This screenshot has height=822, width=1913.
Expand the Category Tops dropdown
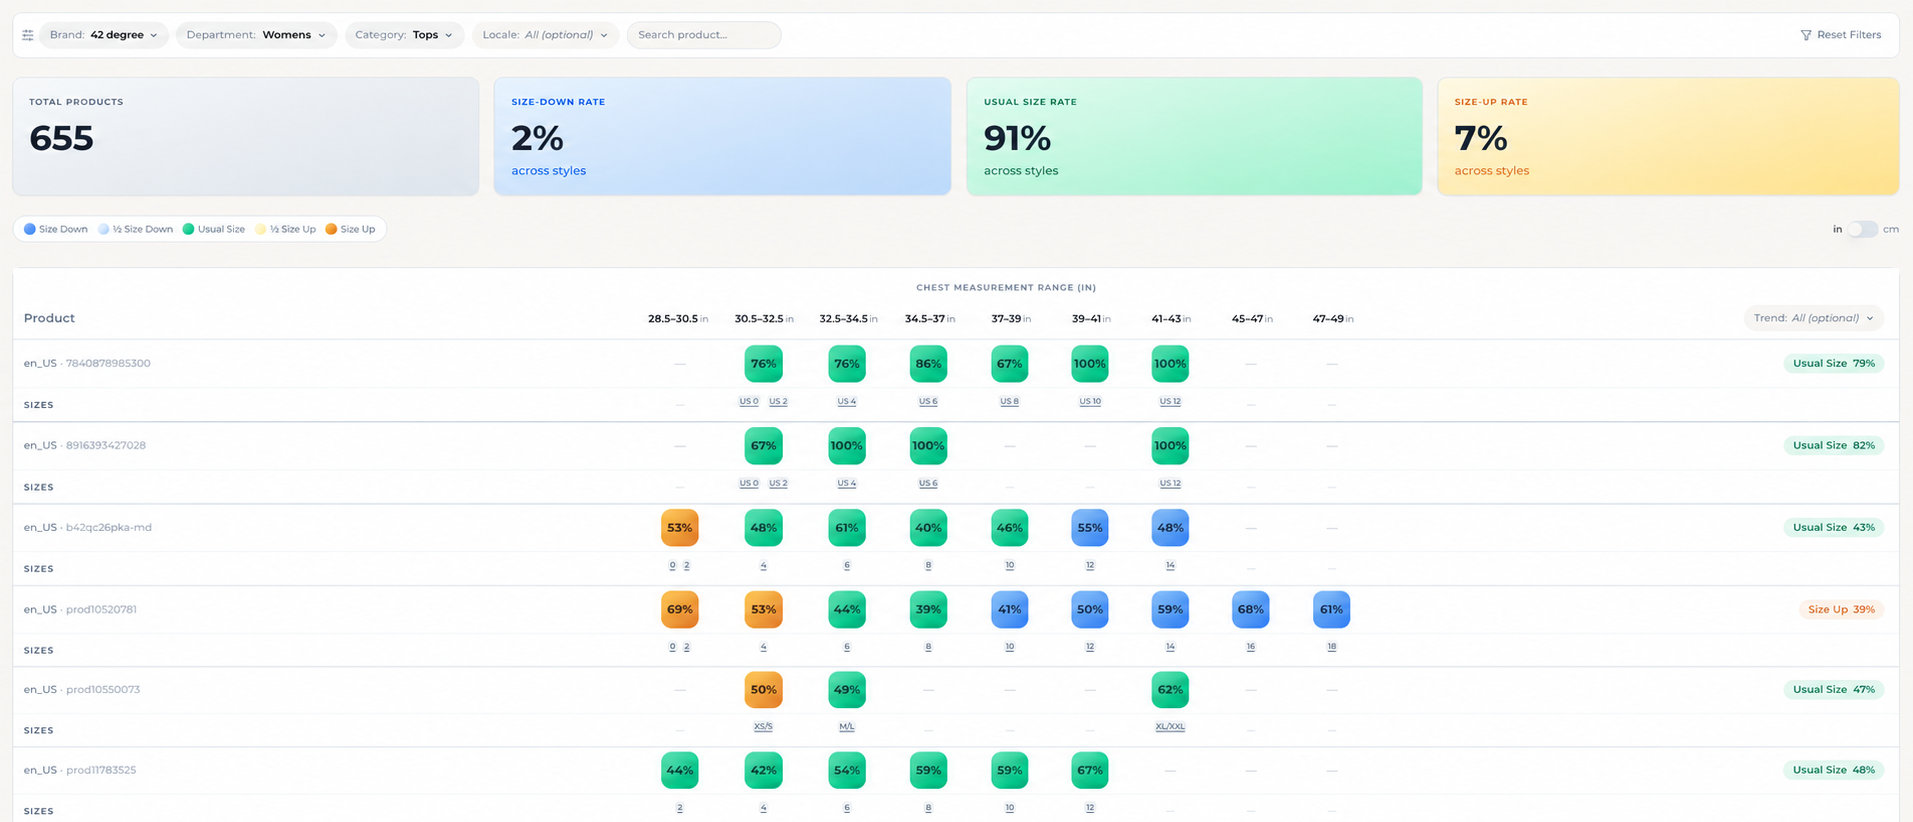tap(404, 35)
